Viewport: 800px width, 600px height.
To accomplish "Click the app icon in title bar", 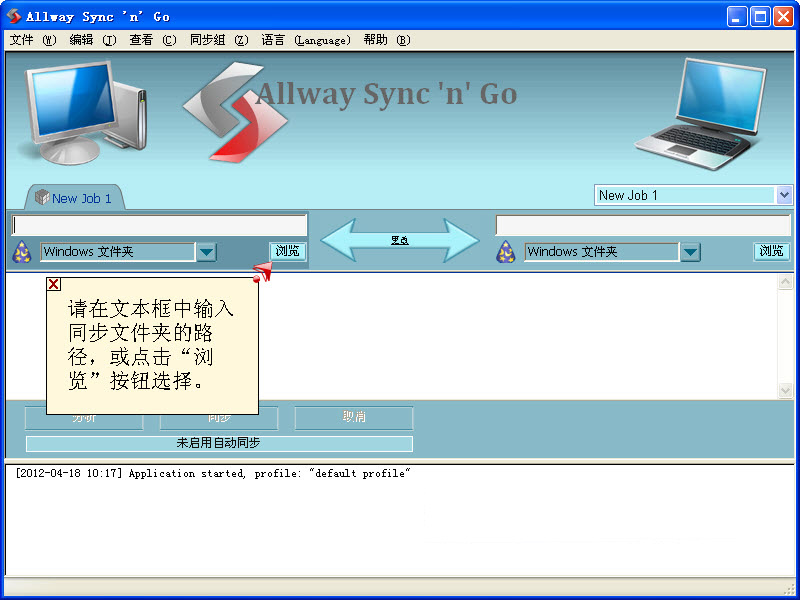I will 14,16.
